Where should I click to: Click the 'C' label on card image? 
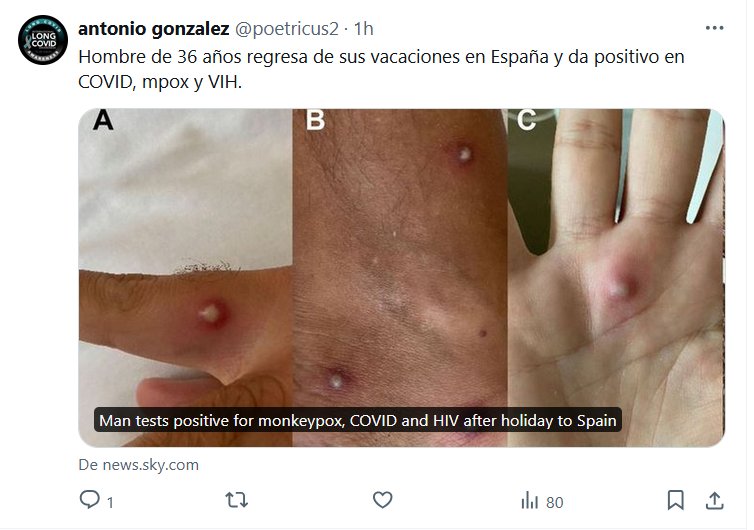[x=526, y=120]
